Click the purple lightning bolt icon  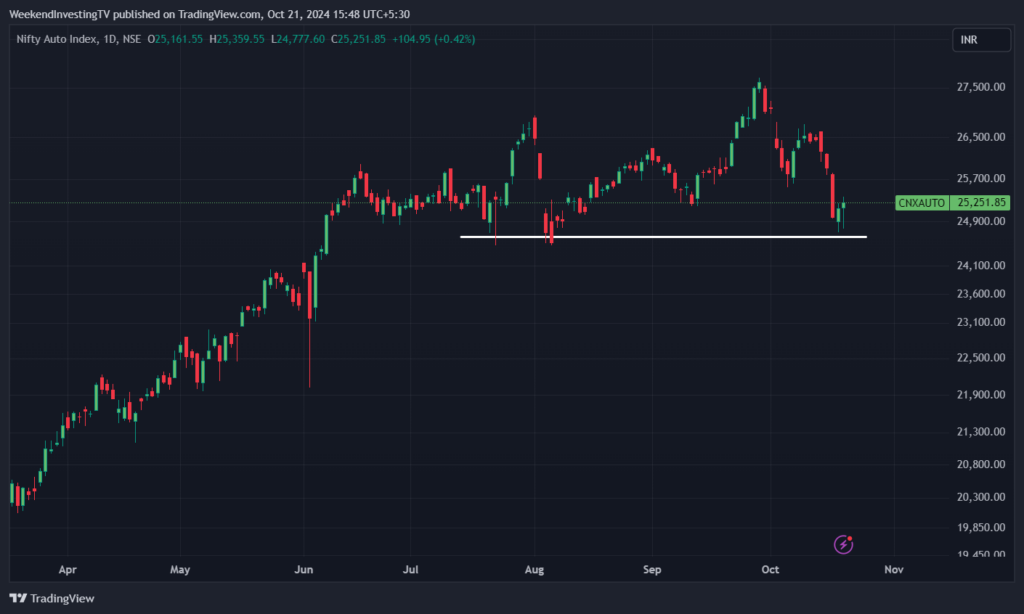tap(845, 544)
